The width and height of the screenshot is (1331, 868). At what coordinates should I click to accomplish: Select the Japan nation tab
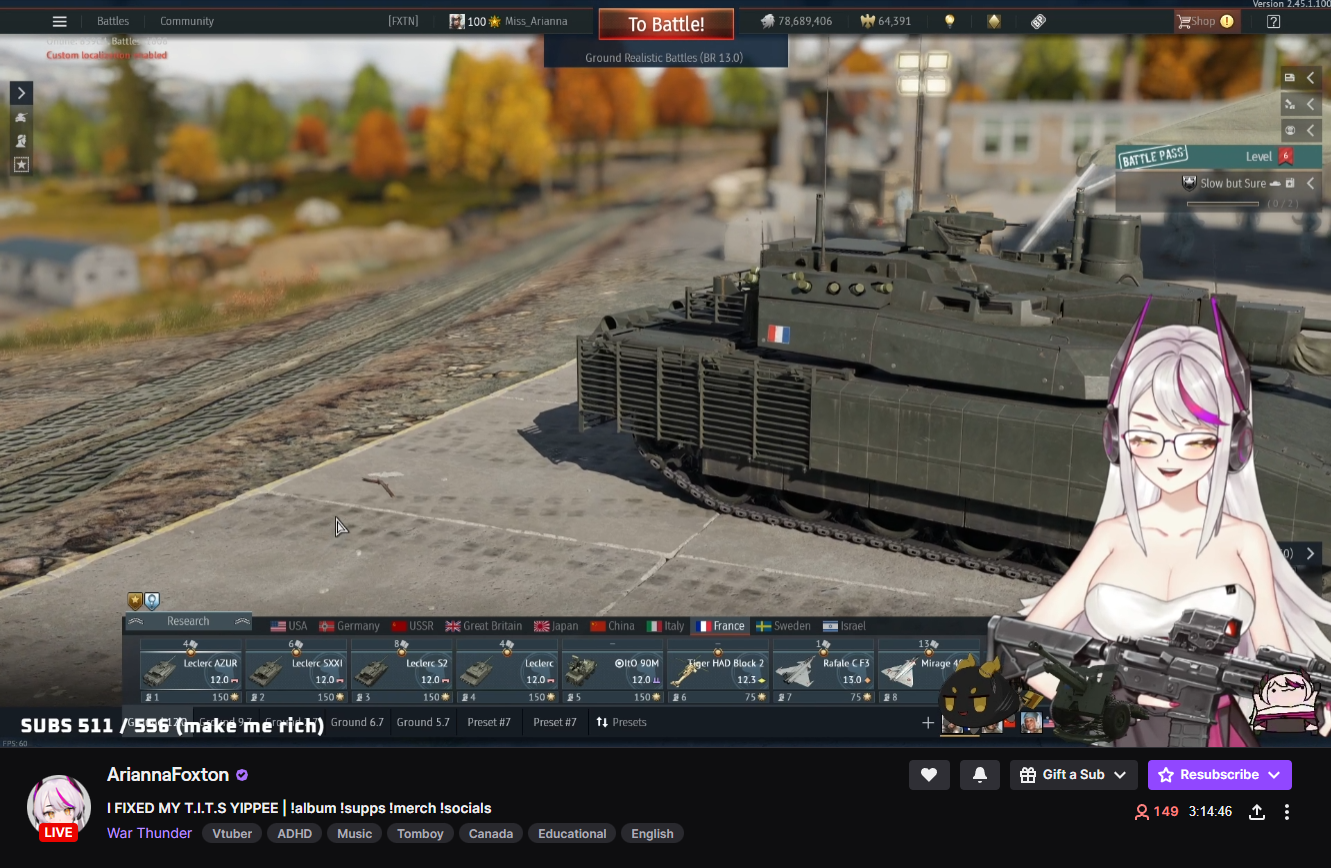tap(556, 626)
